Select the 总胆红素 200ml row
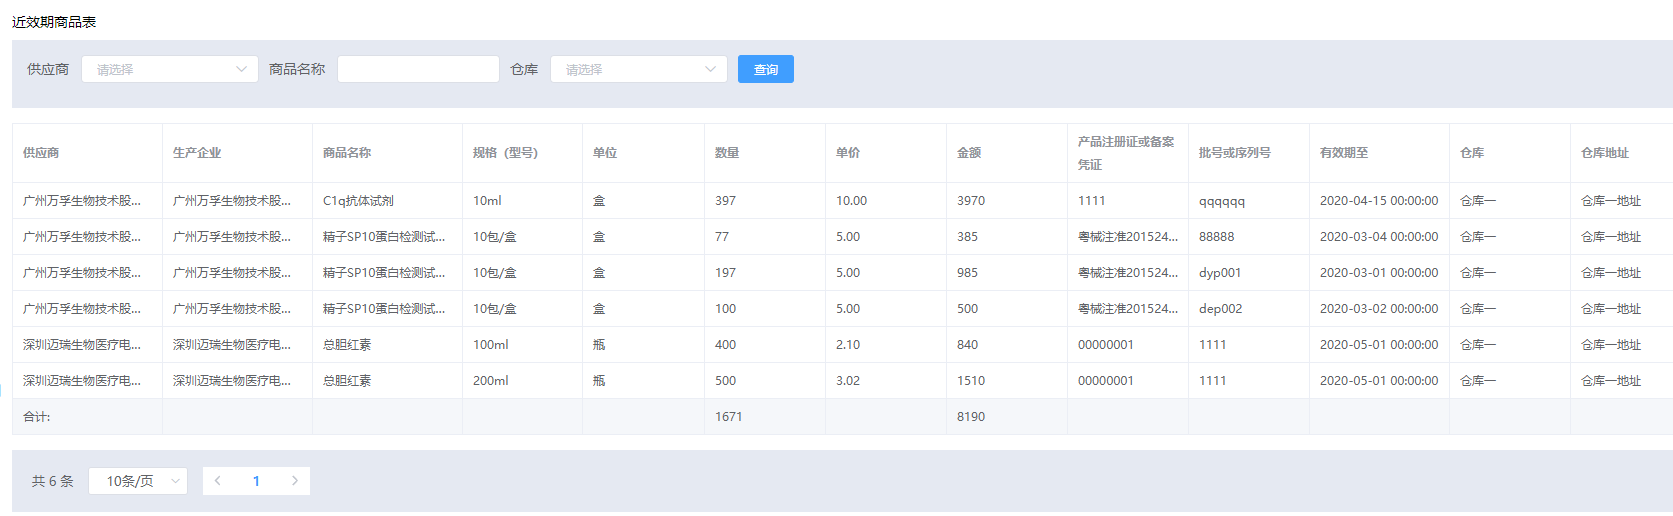This screenshot has width=1673, height=516. [x=347, y=381]
